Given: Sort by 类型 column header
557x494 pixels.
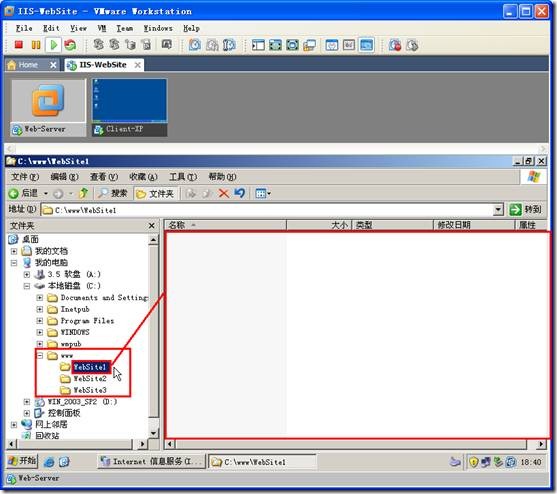Looking at the screenshot, I should tap(393, 225).
